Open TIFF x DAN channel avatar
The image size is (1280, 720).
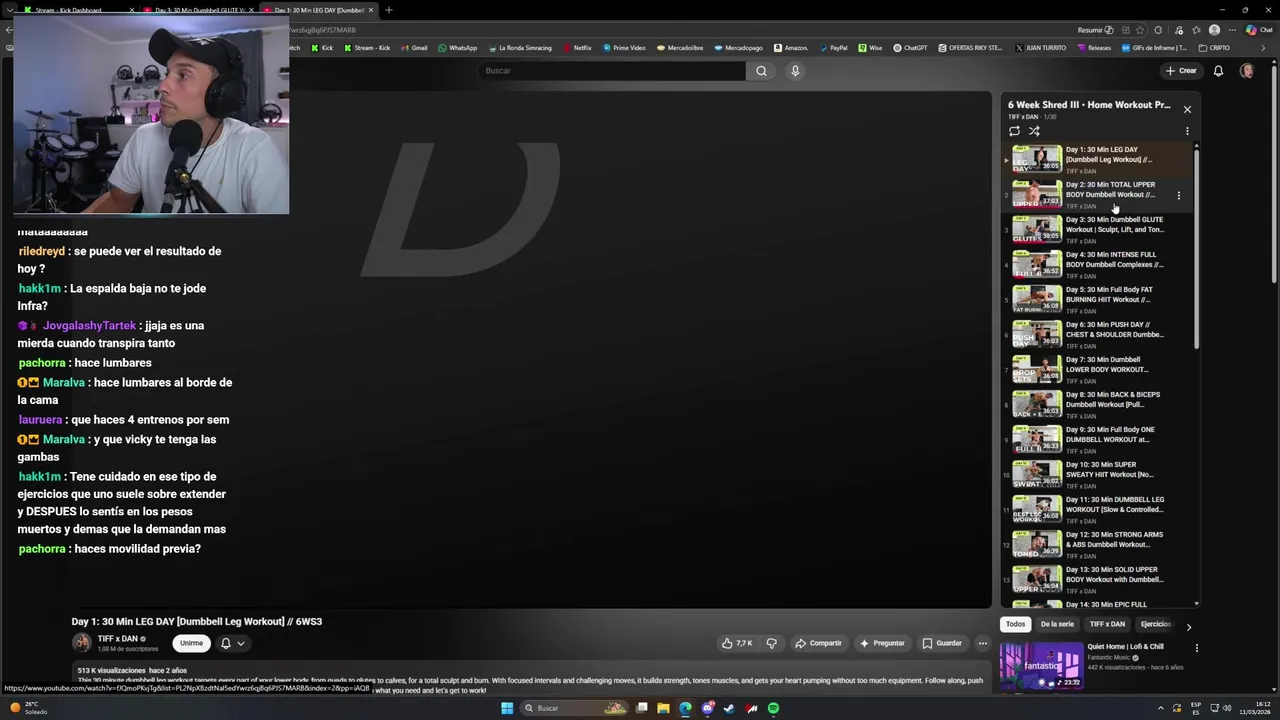81,643
